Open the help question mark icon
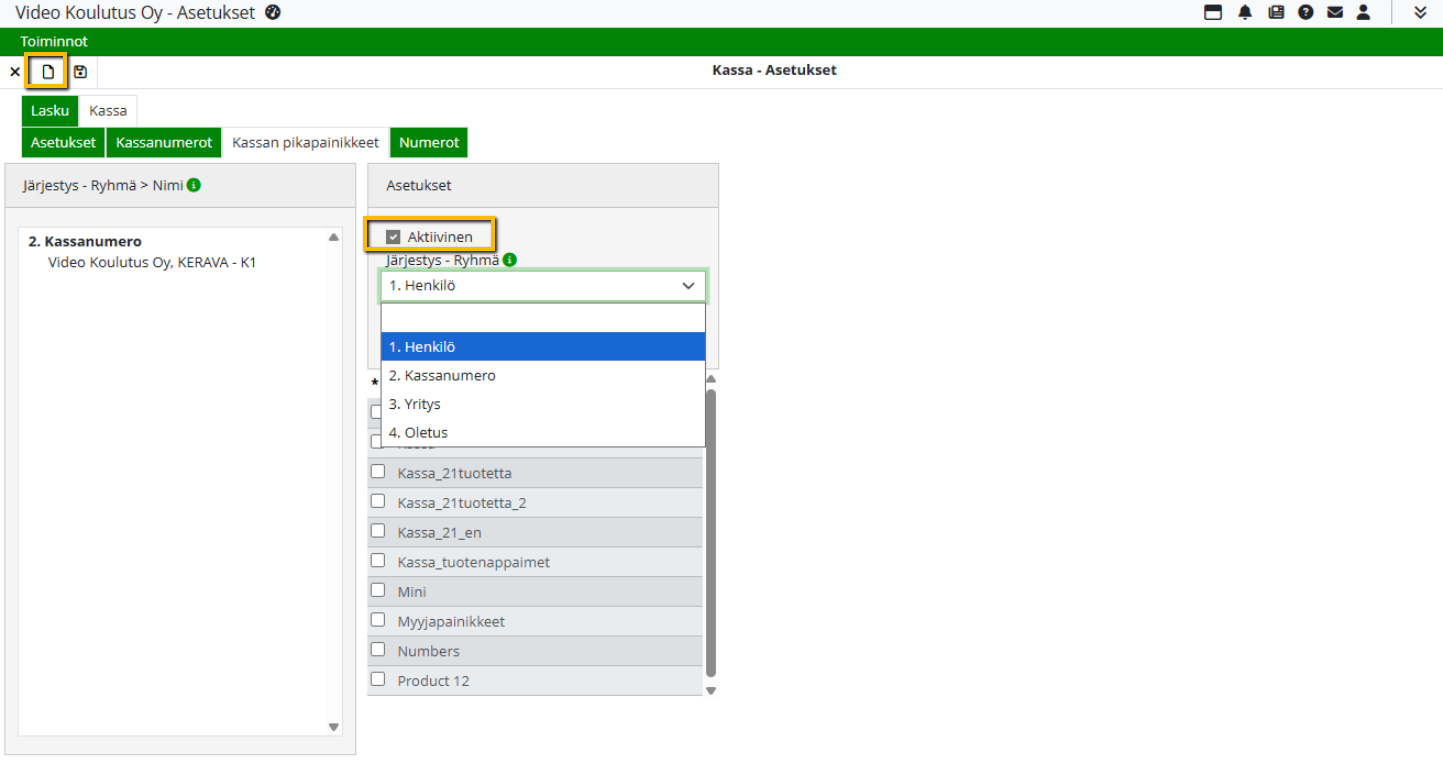Image resolution: width=1443 pixels, height=775 pixels. coord(1305,13)
